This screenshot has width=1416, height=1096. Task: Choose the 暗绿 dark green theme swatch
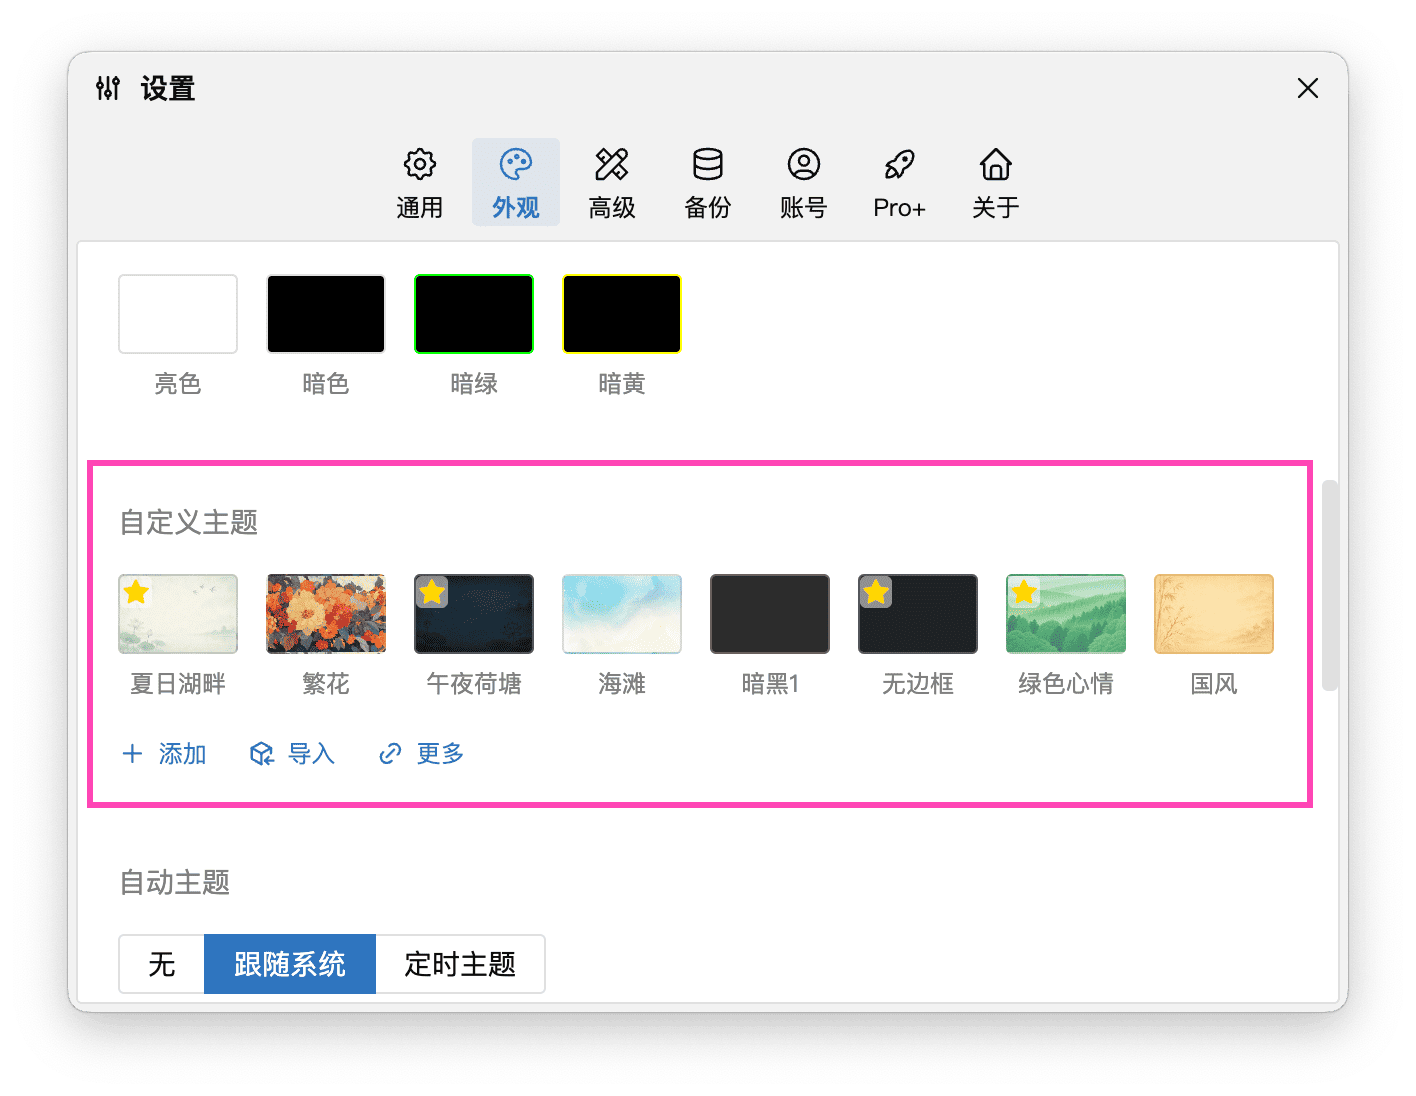[474, 314]
